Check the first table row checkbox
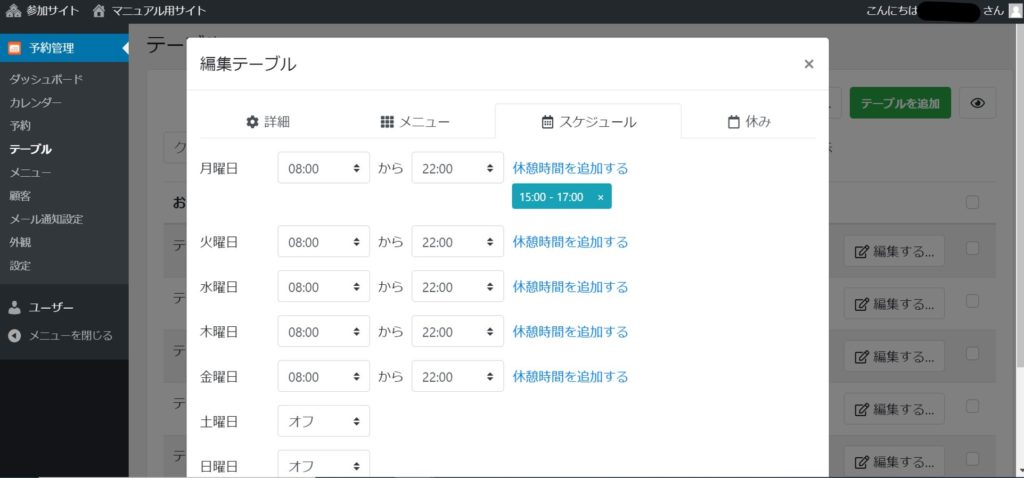This screenshot has height=478, width=1024. 972,249
